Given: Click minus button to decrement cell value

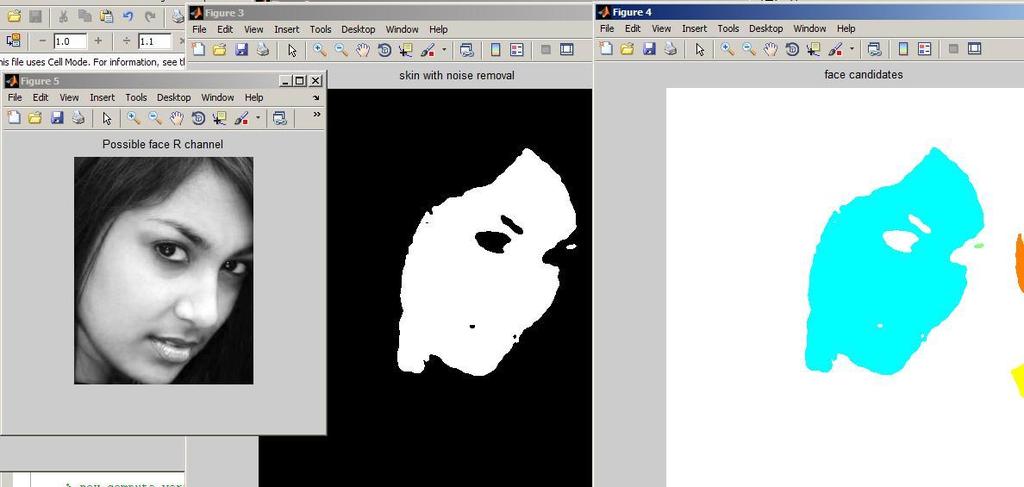Looking at the screenshot, I should (x=42, y=41).
